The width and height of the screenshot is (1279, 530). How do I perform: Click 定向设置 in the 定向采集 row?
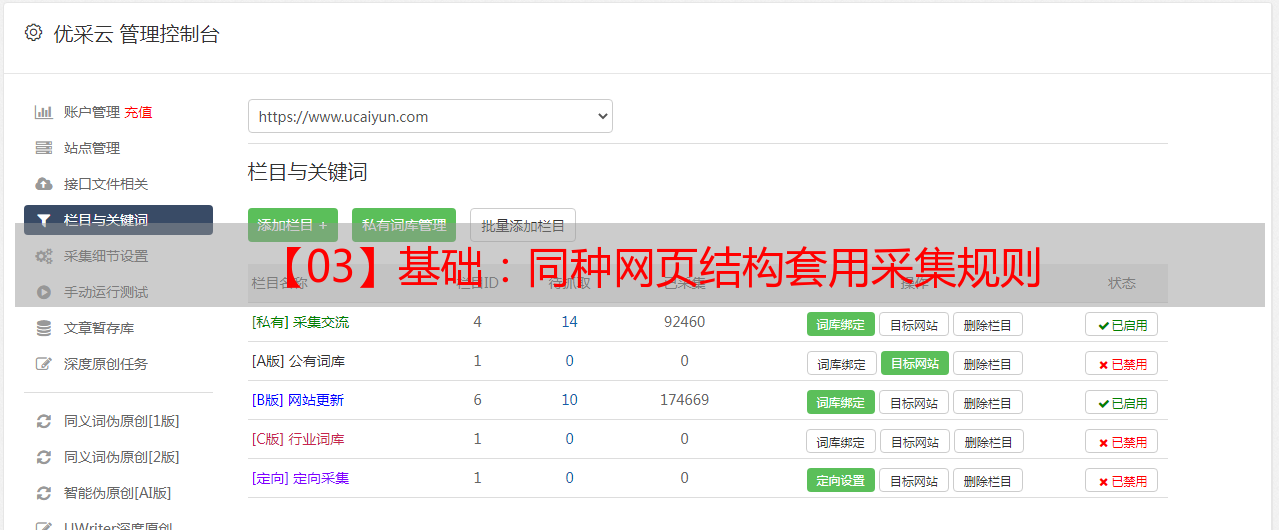[841, 480]
